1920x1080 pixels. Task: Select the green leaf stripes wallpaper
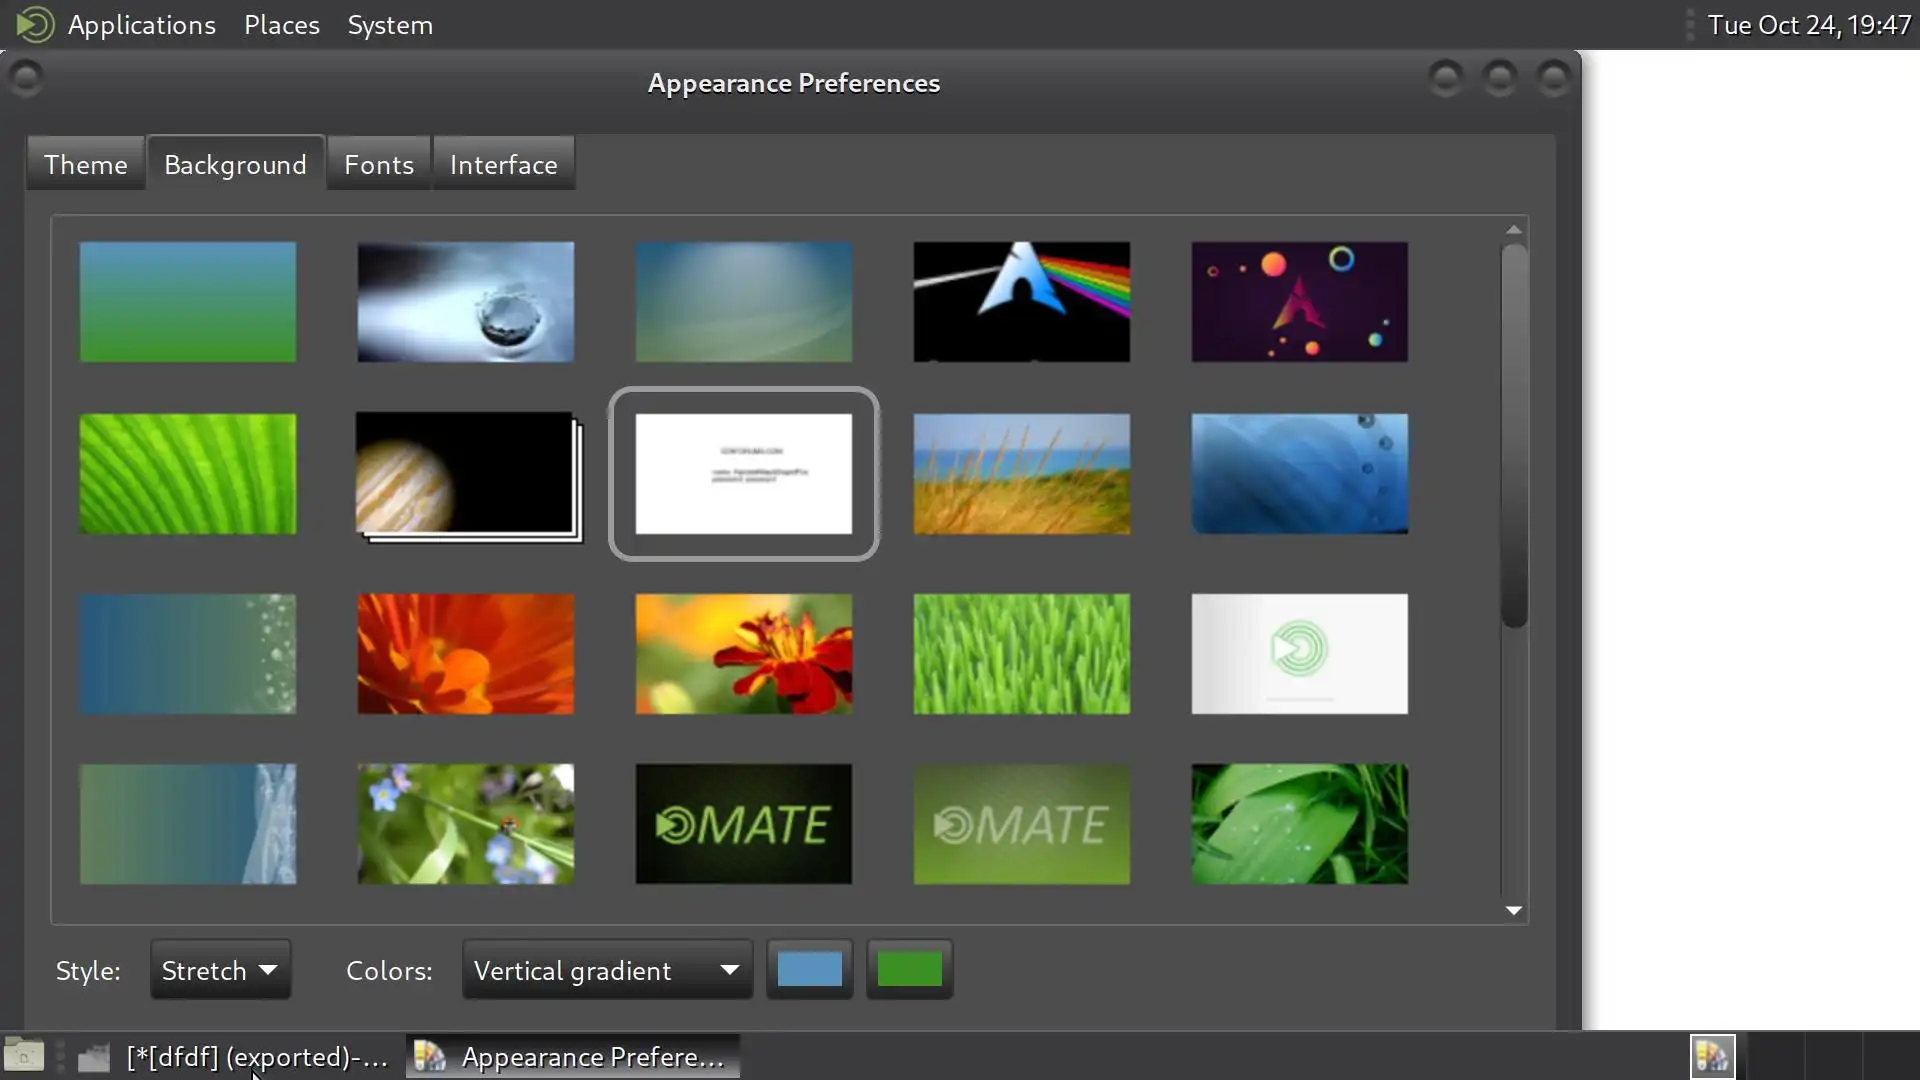coord(187,474)
